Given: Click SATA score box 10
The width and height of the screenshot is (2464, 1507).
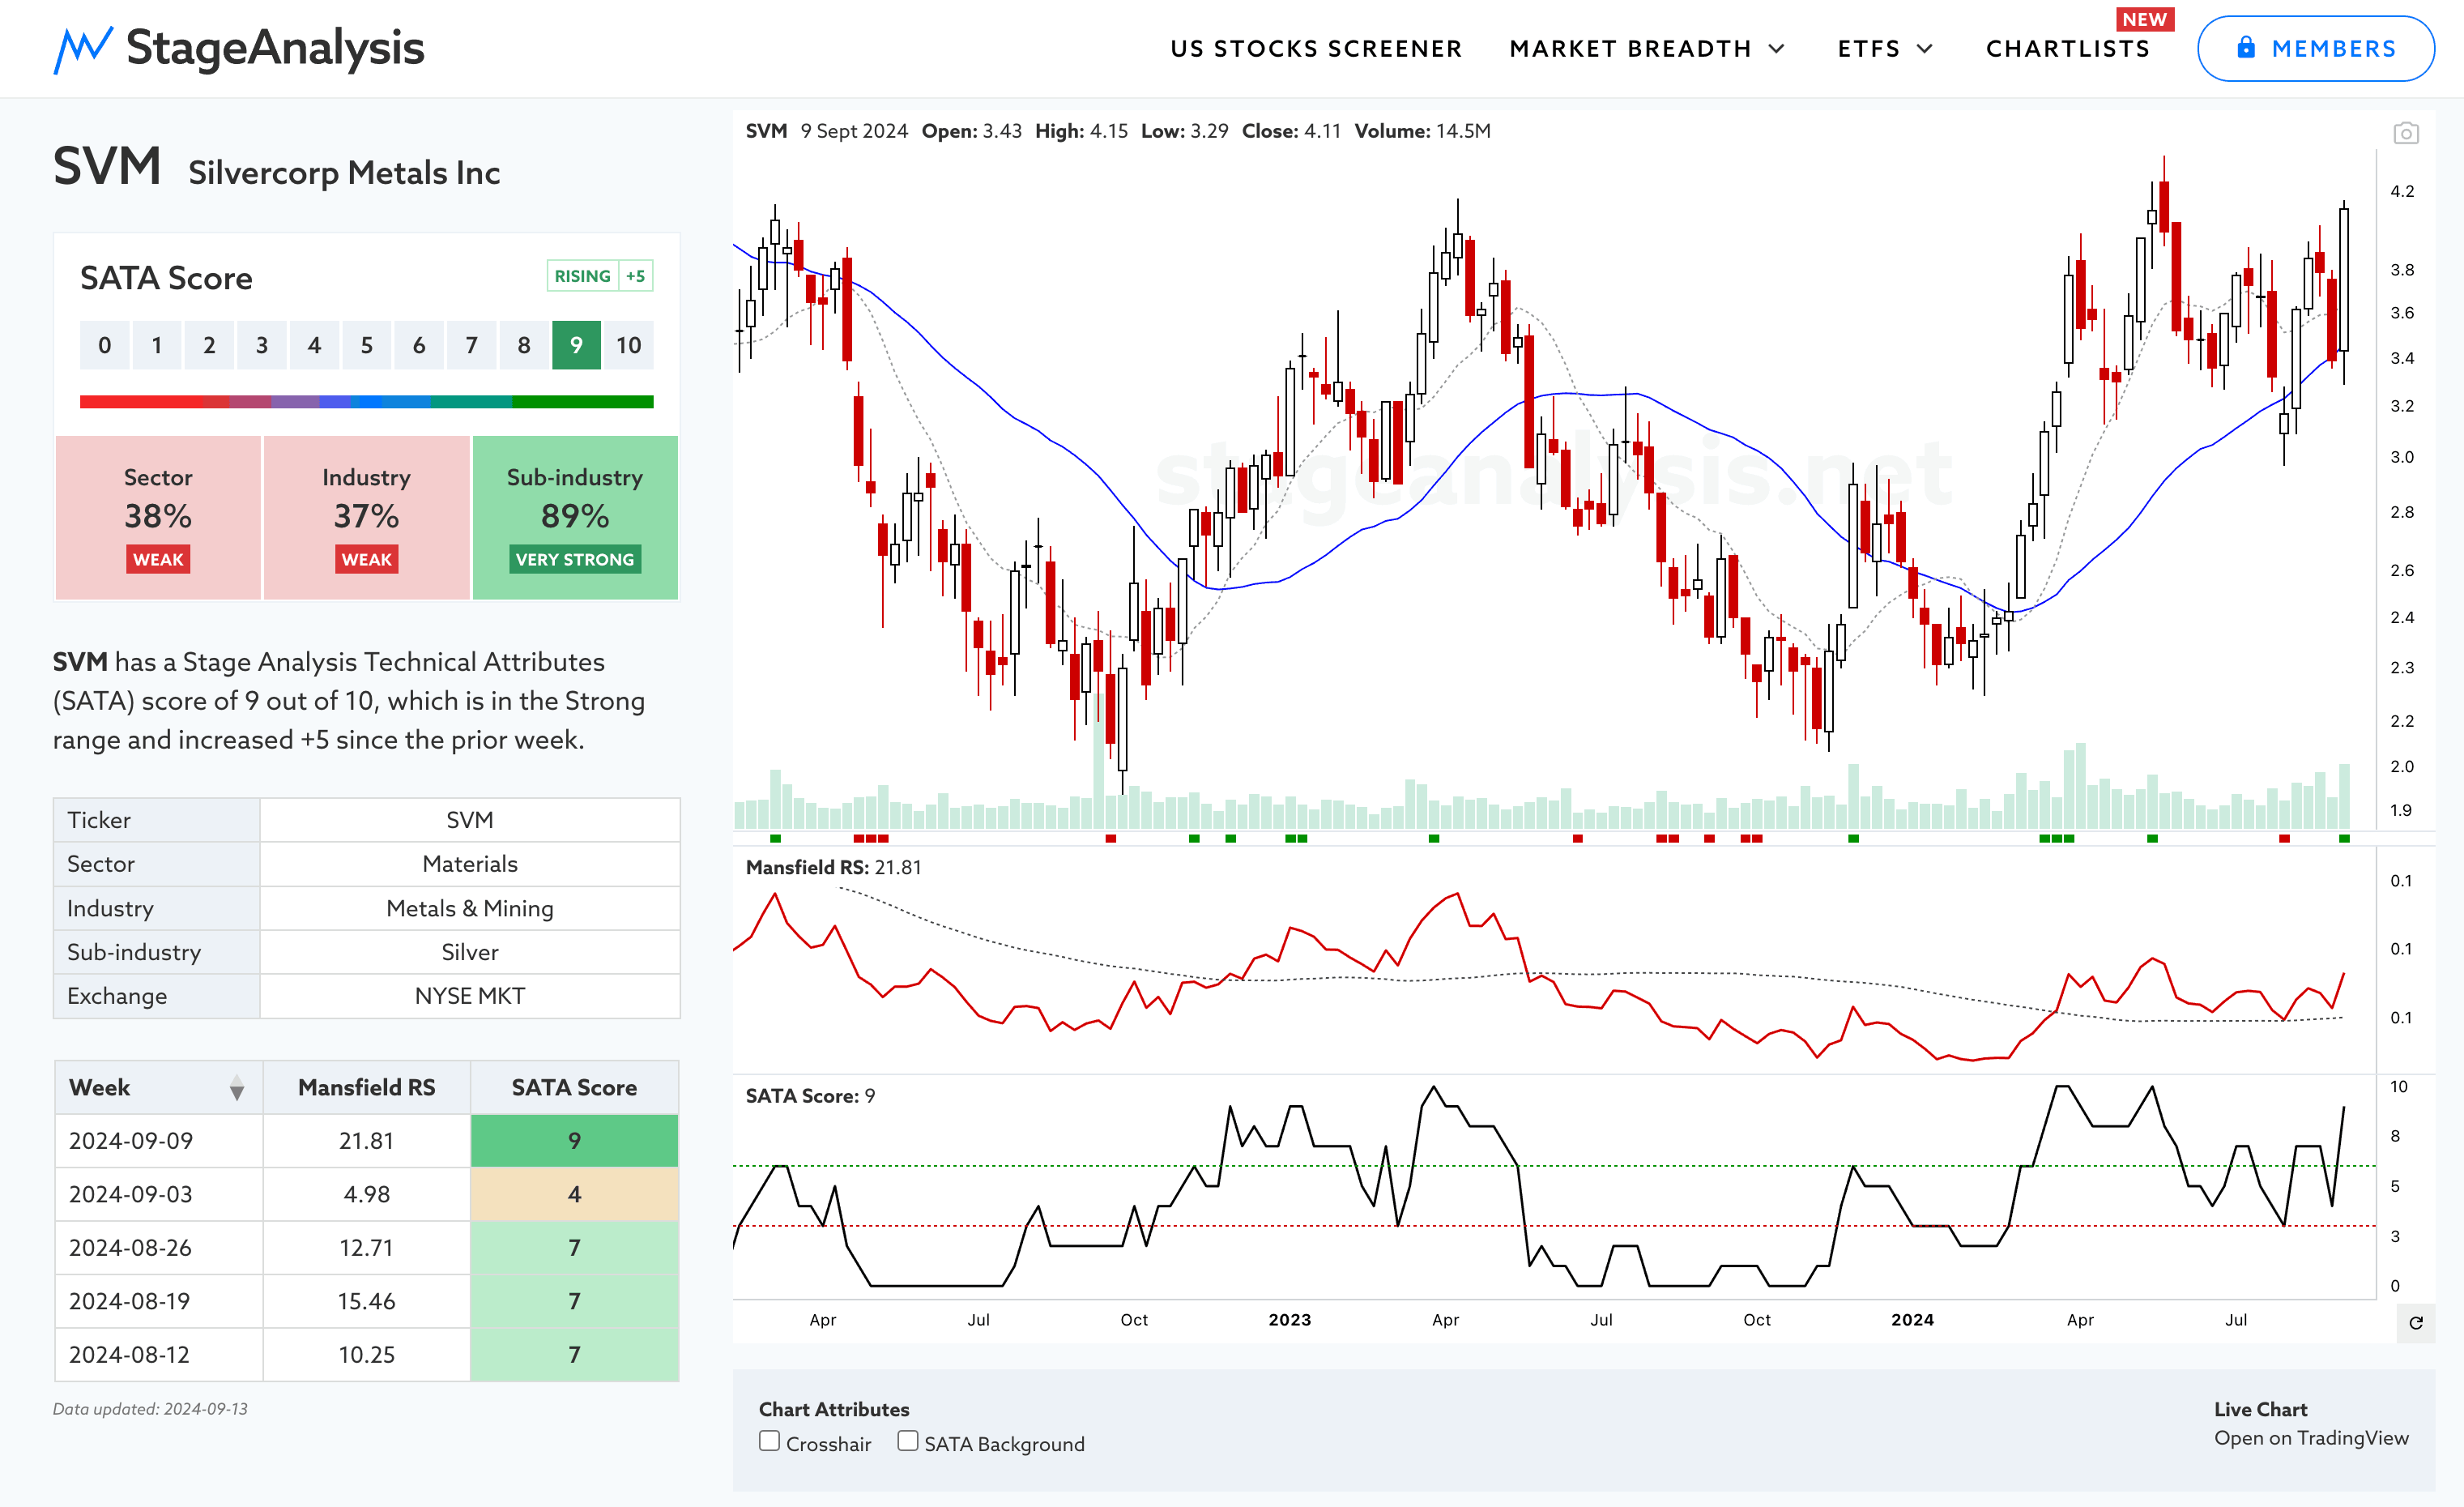Looking at the screenshot, I should (x=628, y=346).
